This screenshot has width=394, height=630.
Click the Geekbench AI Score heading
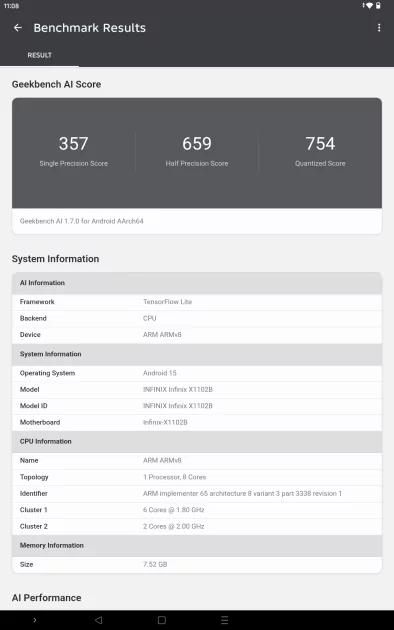point(56,84)
